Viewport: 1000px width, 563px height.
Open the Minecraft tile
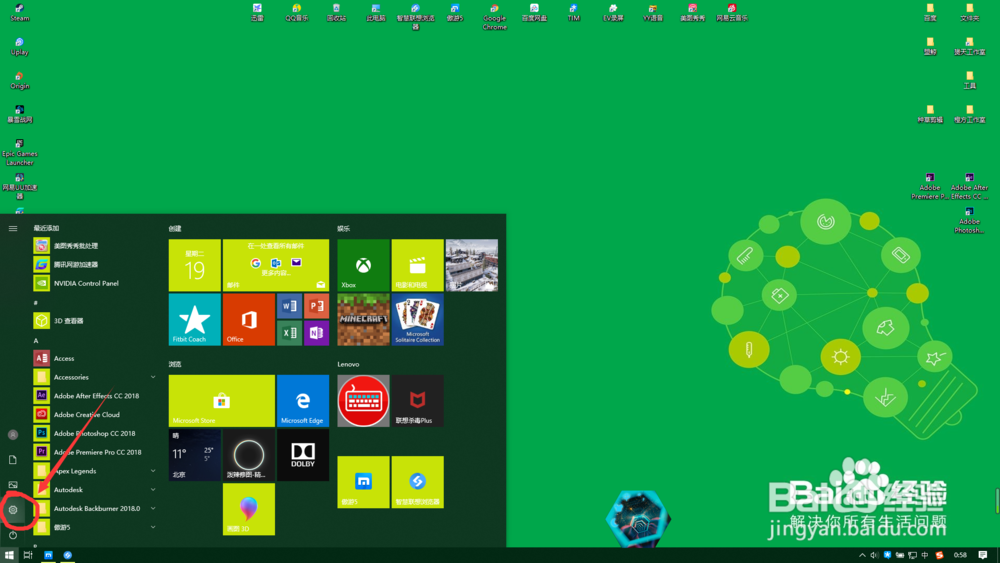[363, 319]
